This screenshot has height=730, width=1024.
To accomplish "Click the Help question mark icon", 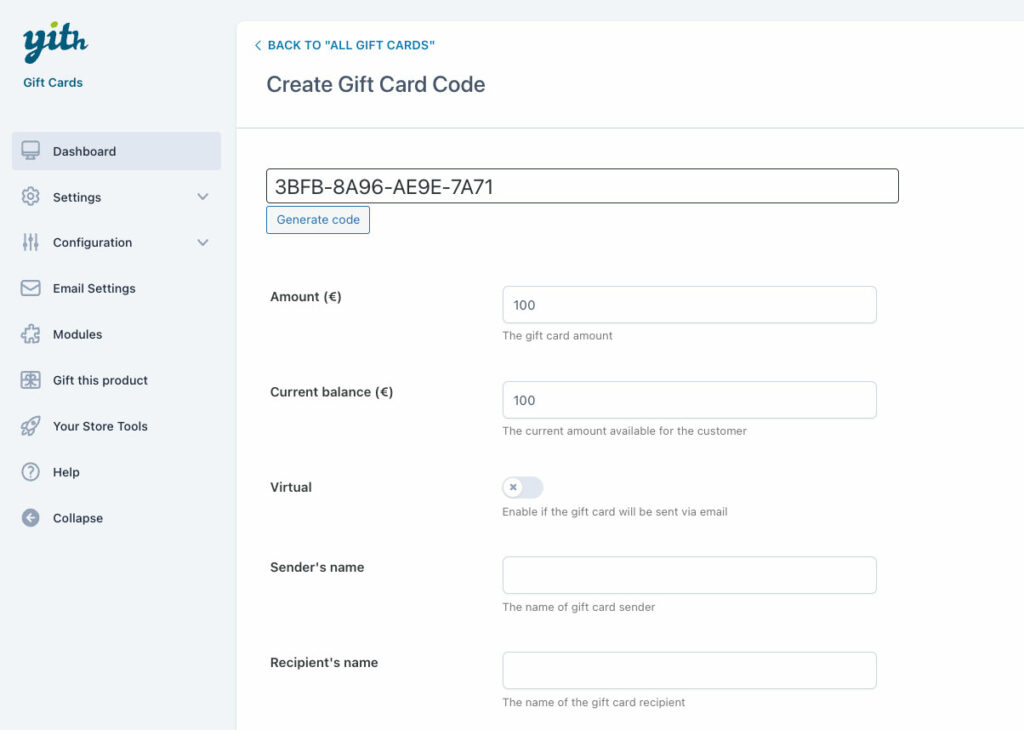I will point(30,471).
